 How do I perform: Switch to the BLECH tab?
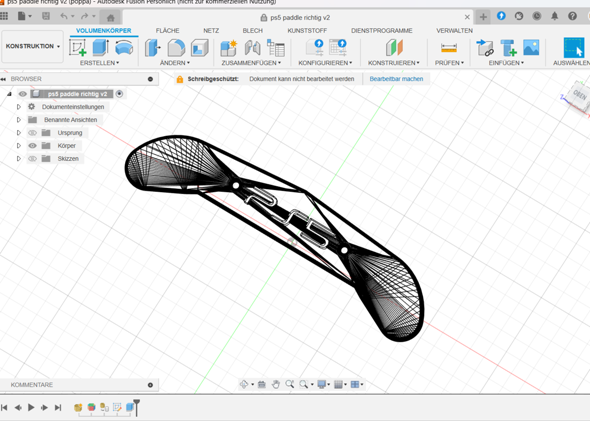[x=252, y=30]
